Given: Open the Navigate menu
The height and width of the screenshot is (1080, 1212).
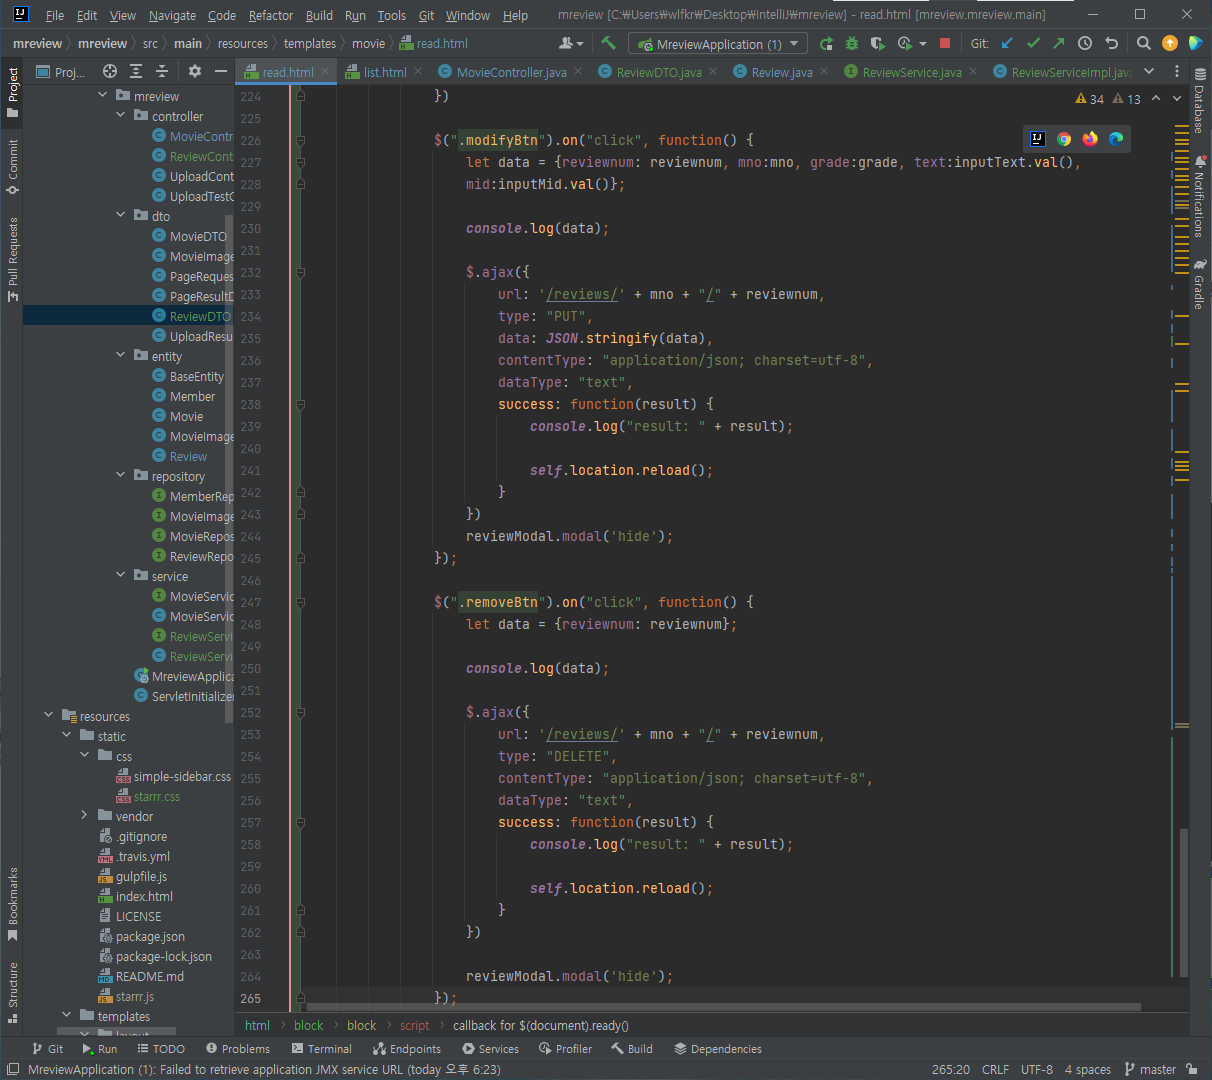Looking at the screenshot, I should pos(172,15).
